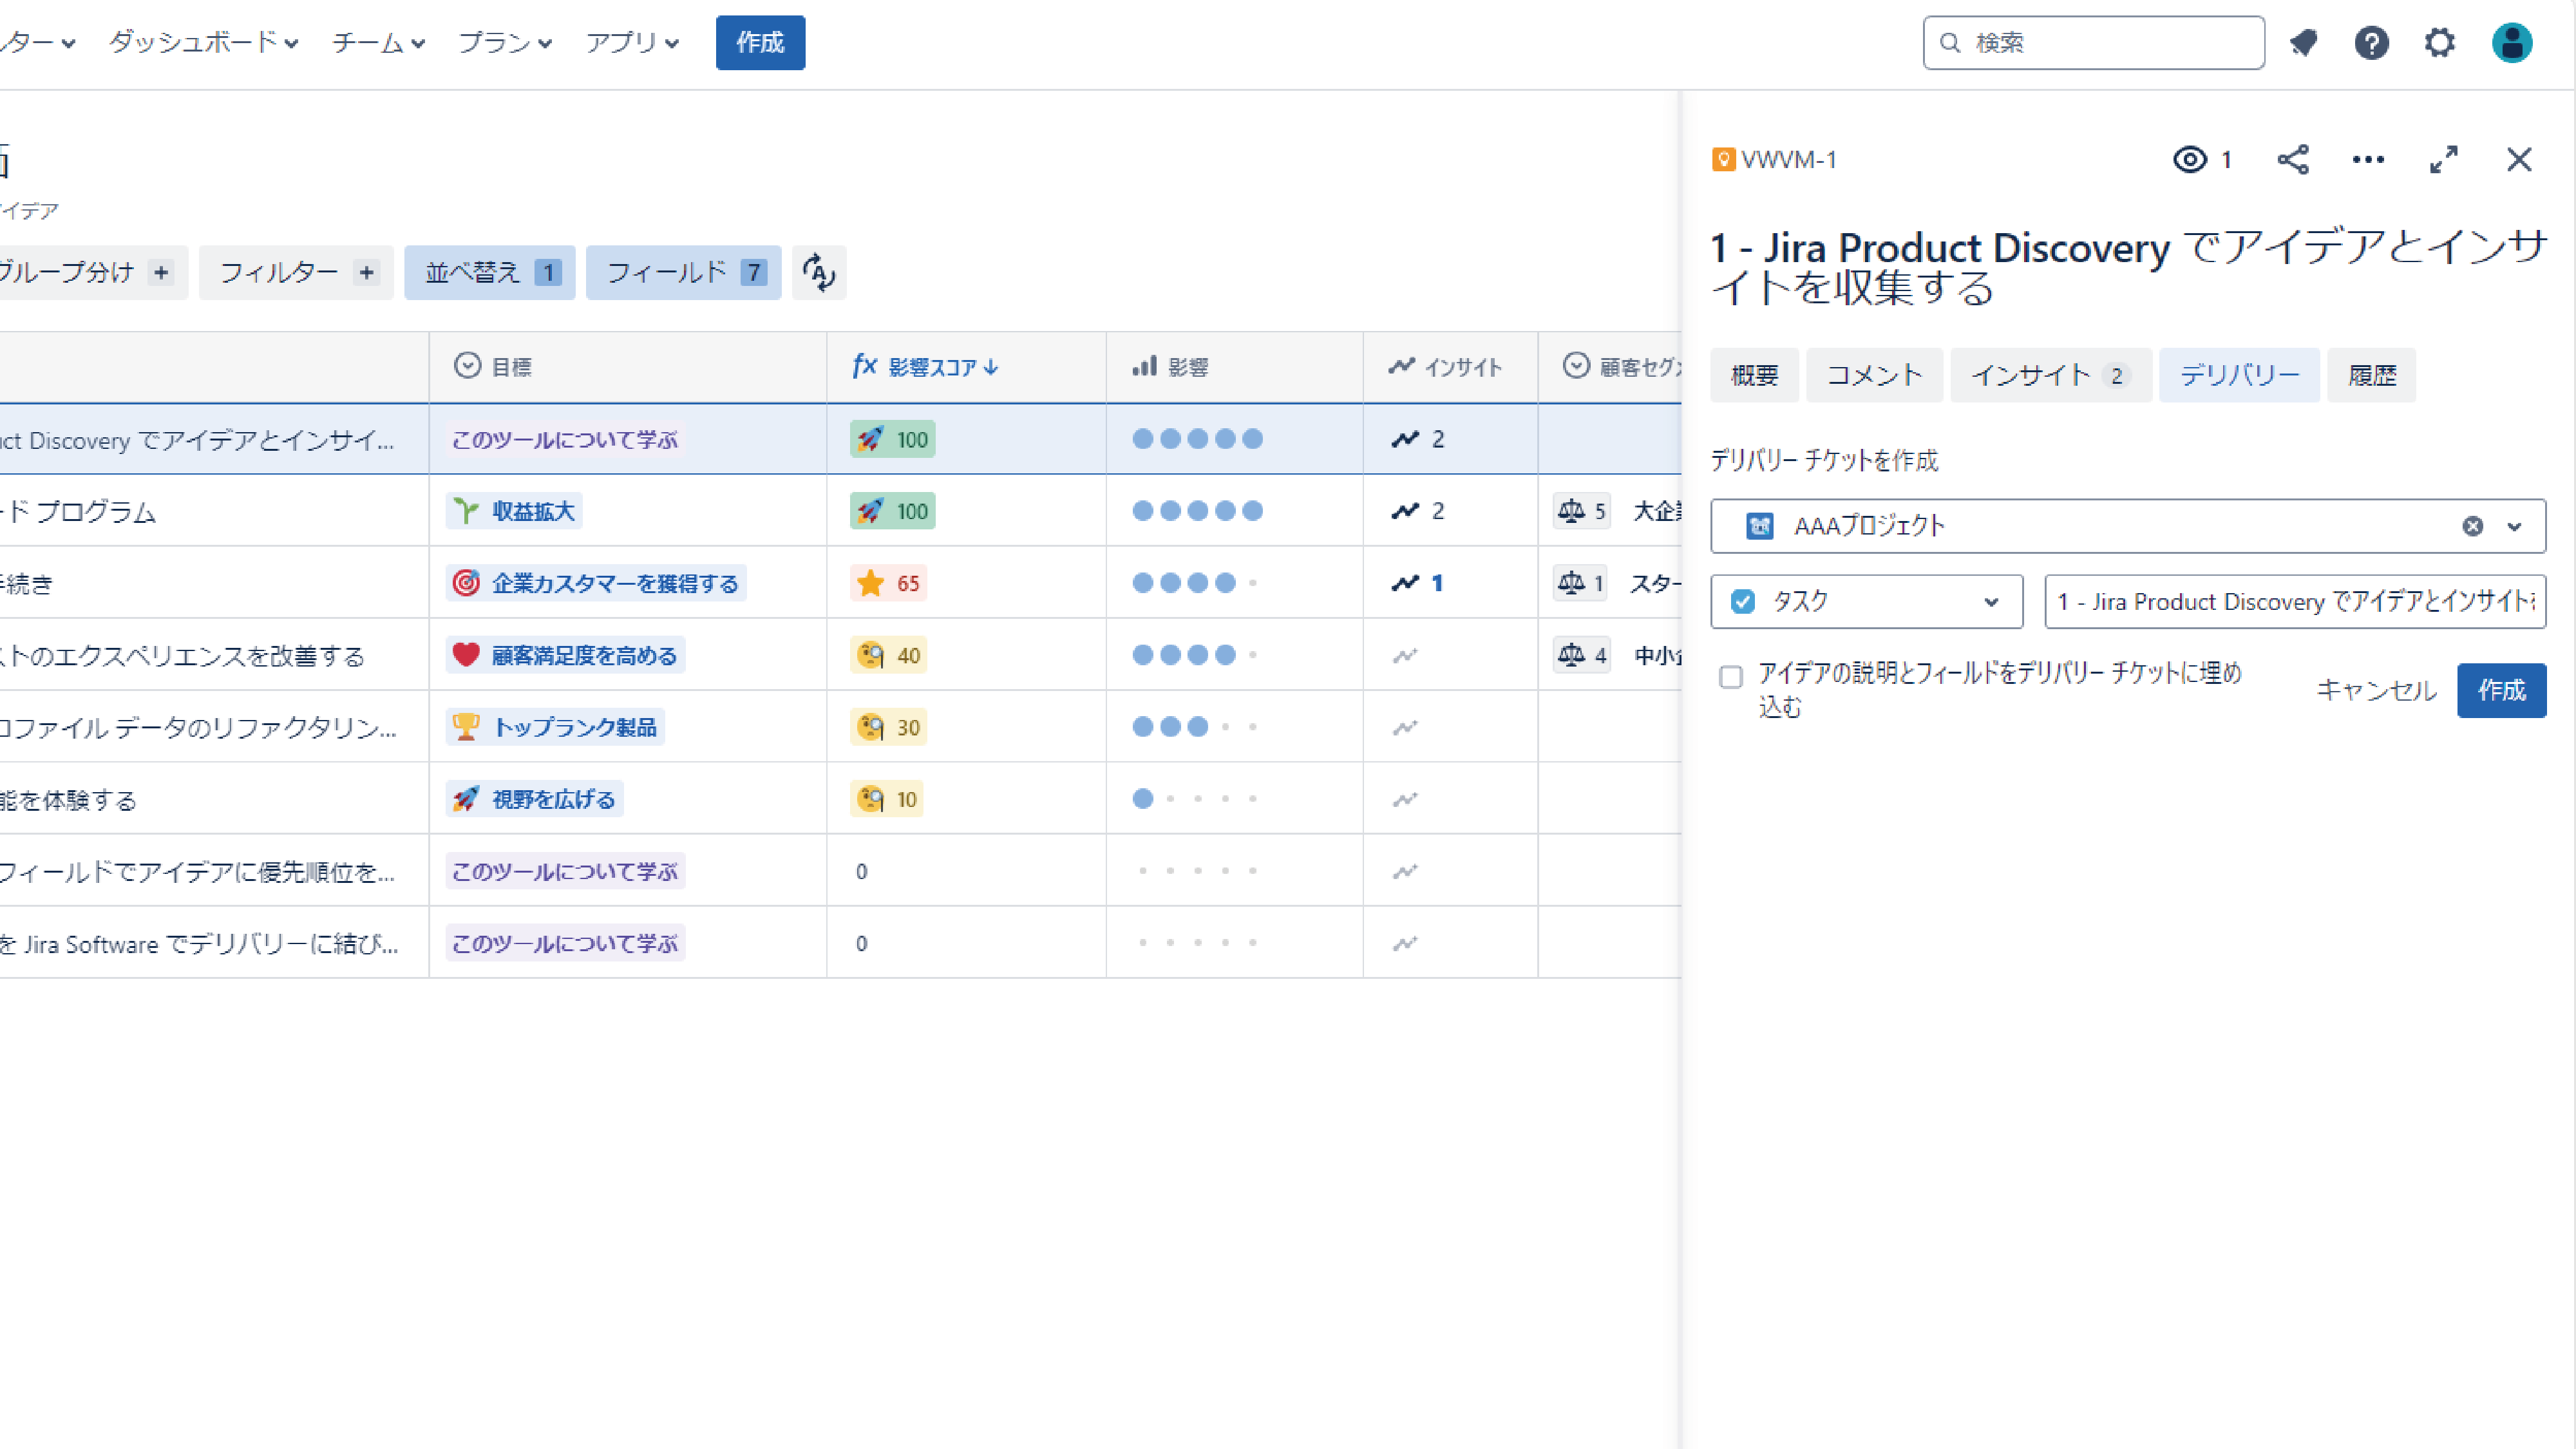Click an impact rating dot on first row
Viewport: 2576px width, 1449px height.
[1197, 438]
